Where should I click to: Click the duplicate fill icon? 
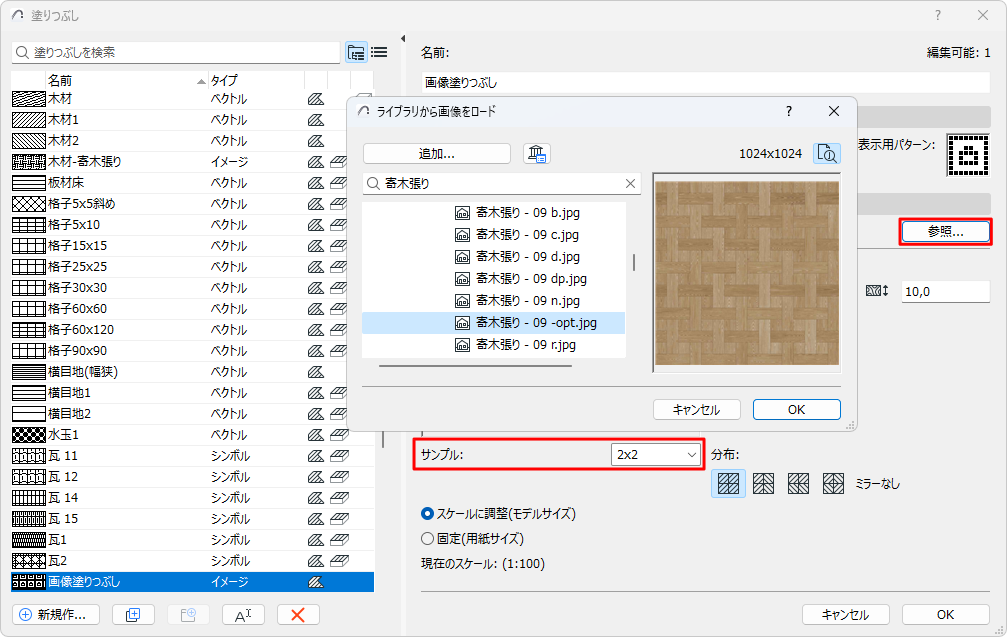(x=133, y=615)
